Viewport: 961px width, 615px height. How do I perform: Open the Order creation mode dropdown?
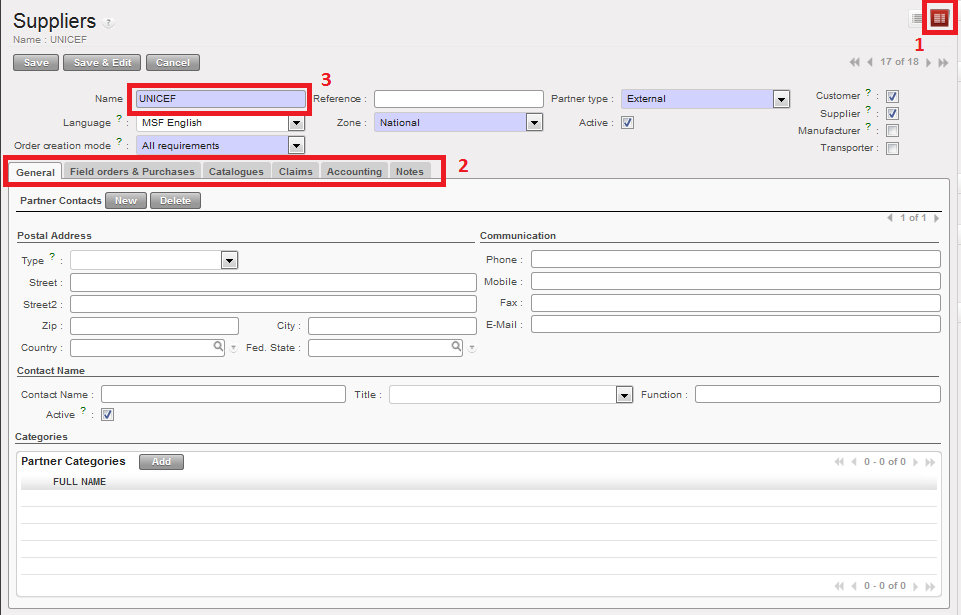(x=296, y=146)
